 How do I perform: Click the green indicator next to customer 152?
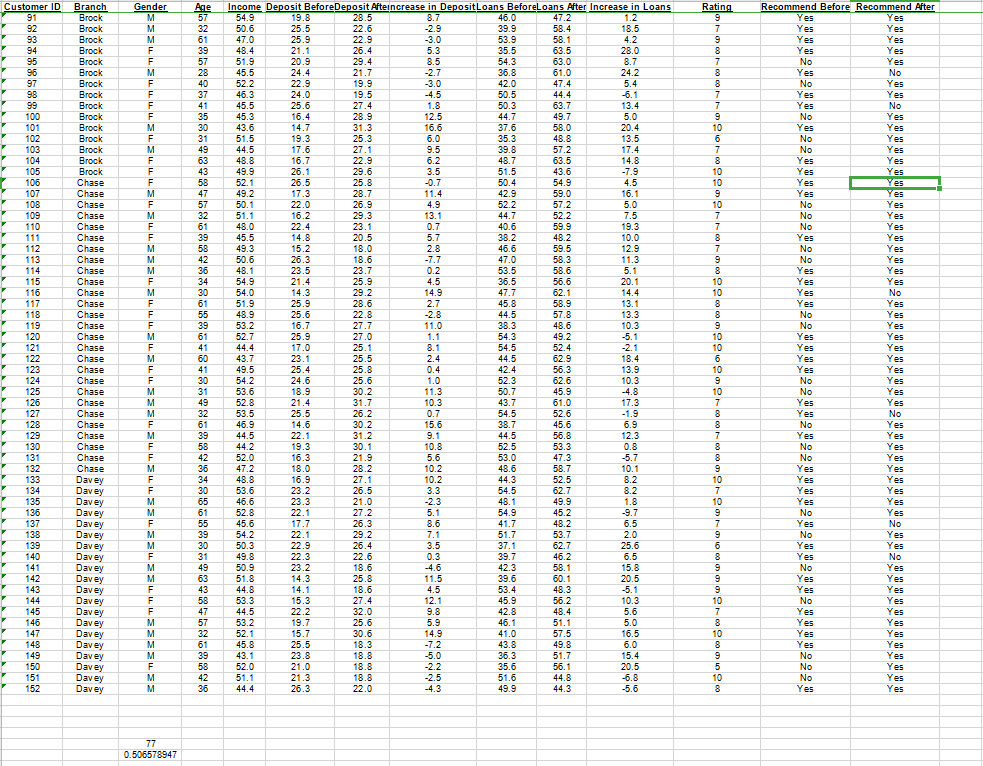[3, 689]
